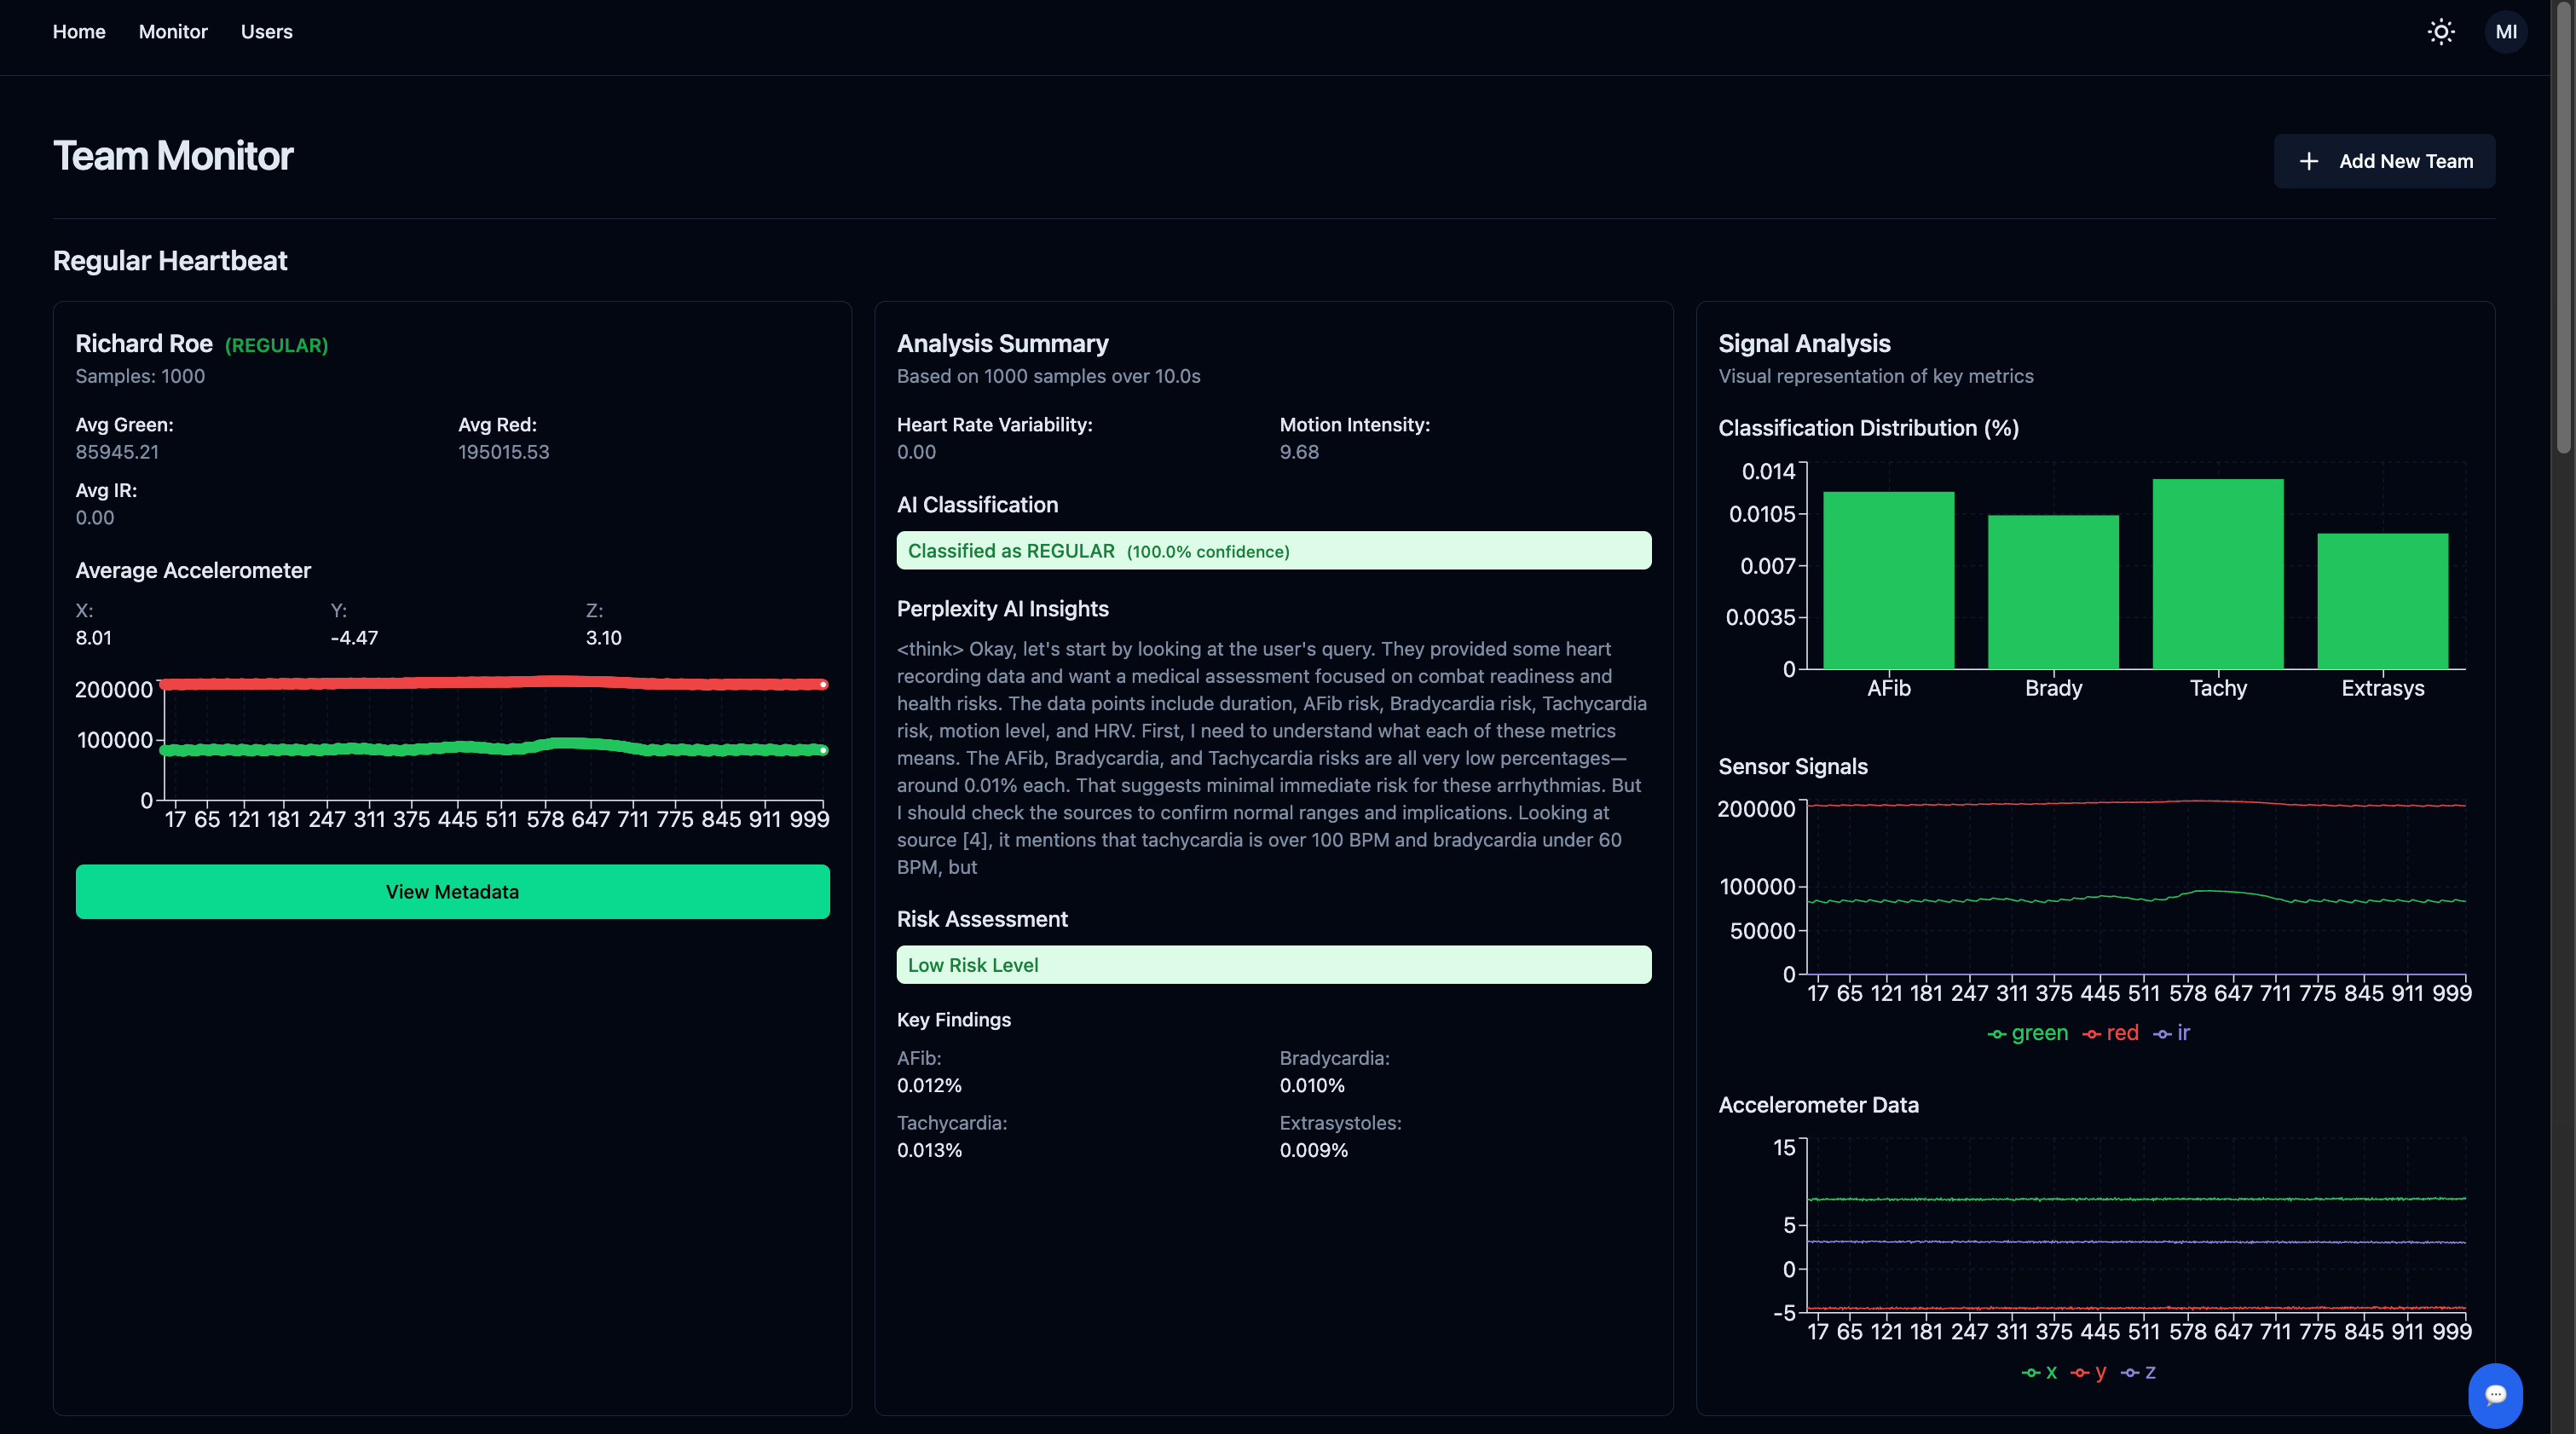Image resolution: width=2576 pixels, height=1434 pixels.
Task: Click the Low Risk Level banner
Action: point(1273,965)
